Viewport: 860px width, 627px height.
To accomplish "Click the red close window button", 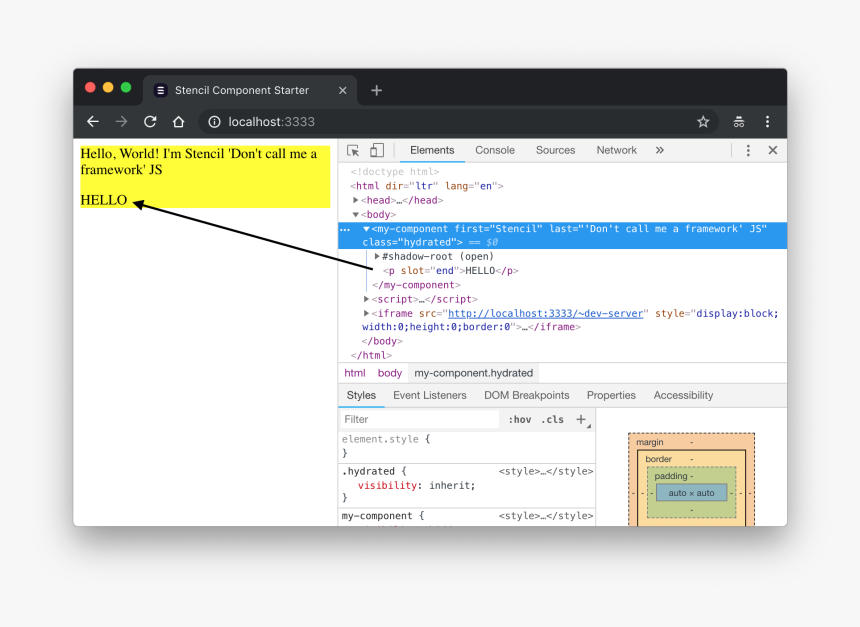I will click(90, 88).
